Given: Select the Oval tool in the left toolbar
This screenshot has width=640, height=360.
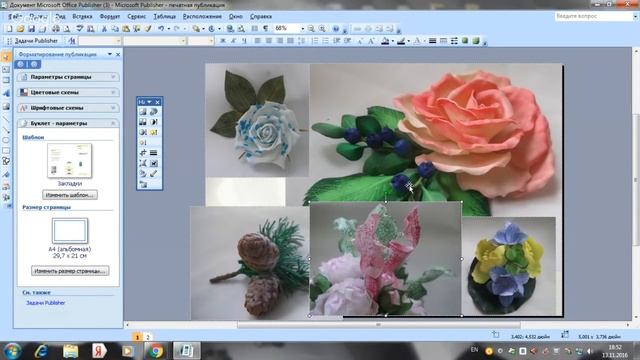Looking at the screenshot, I should (6, 140).
